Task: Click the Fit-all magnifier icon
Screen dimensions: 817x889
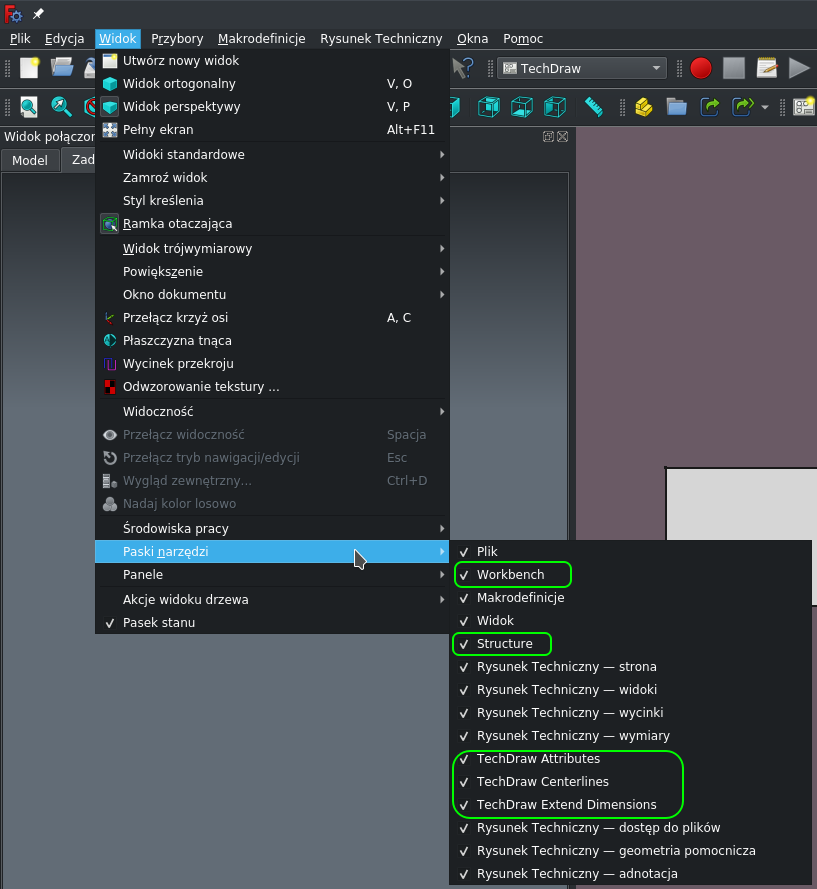Action: [28, 107]
